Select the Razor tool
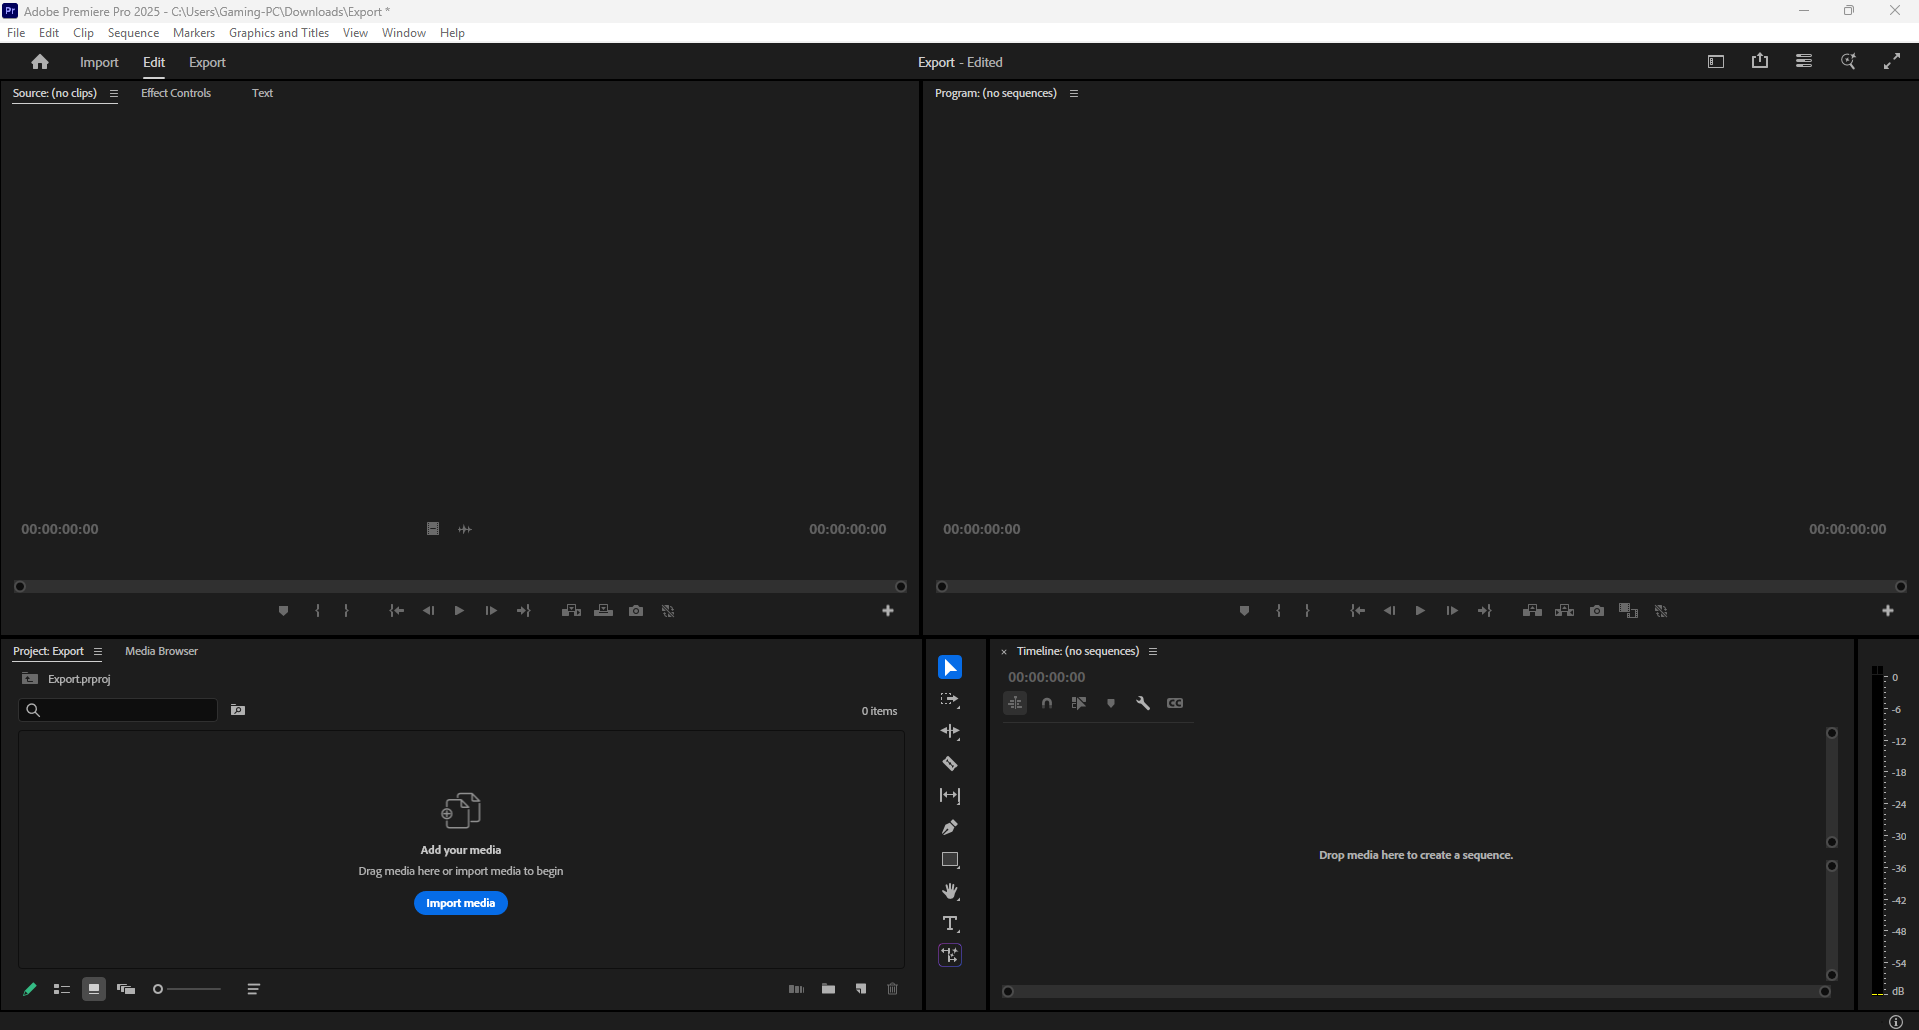This screenshot has width=1919, height=1030. click(949, 764)
